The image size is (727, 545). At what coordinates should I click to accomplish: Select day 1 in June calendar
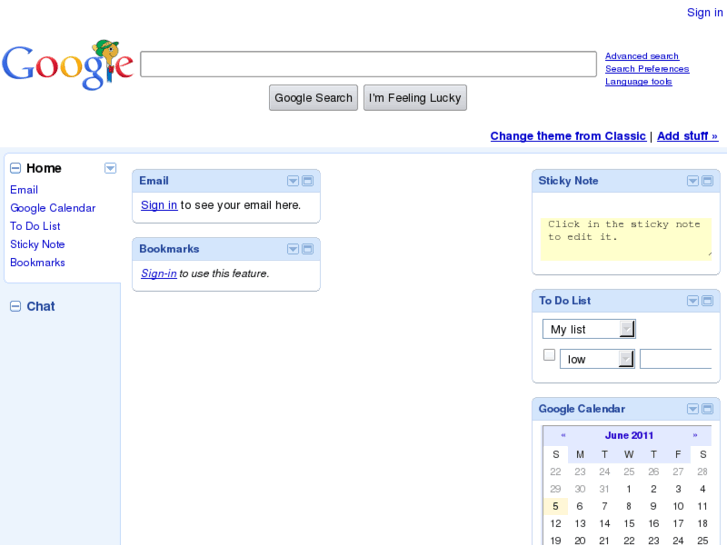click(629, 489)
